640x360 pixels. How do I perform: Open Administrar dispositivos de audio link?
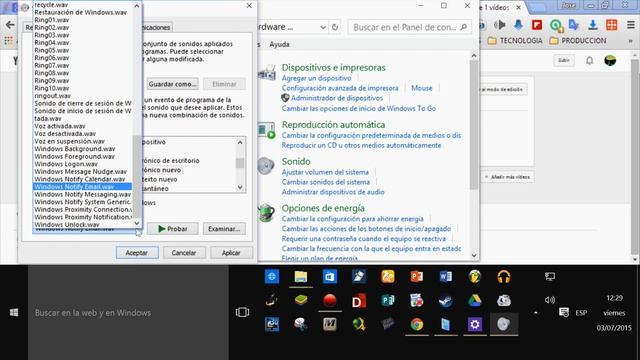(x=333, y=192)
